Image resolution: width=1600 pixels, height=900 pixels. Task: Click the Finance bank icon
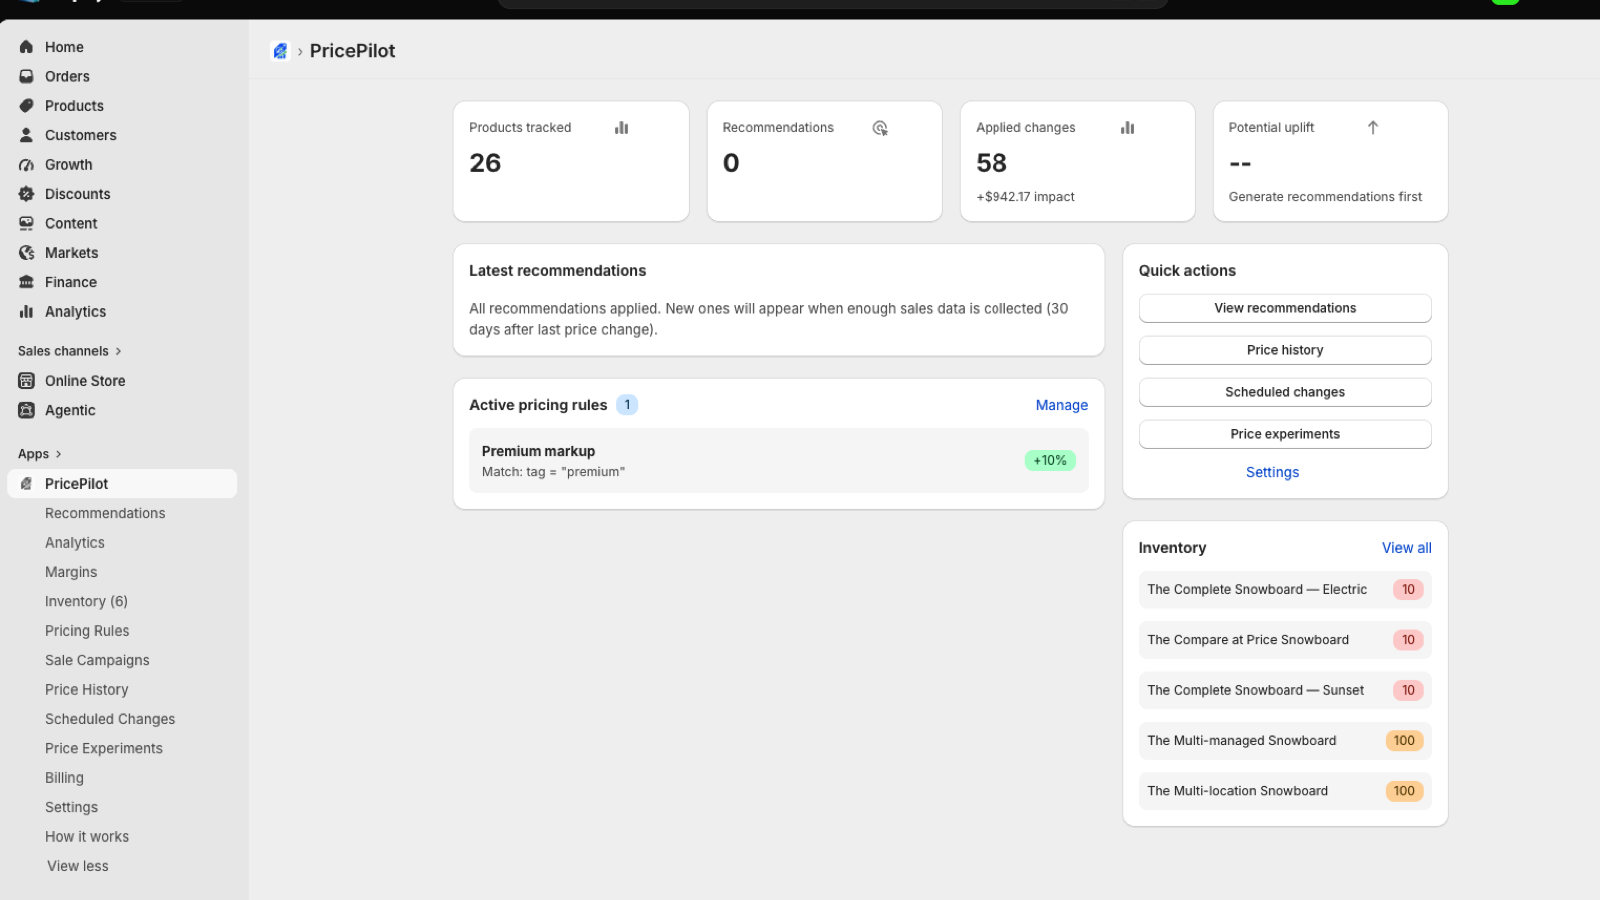(26, 283)
